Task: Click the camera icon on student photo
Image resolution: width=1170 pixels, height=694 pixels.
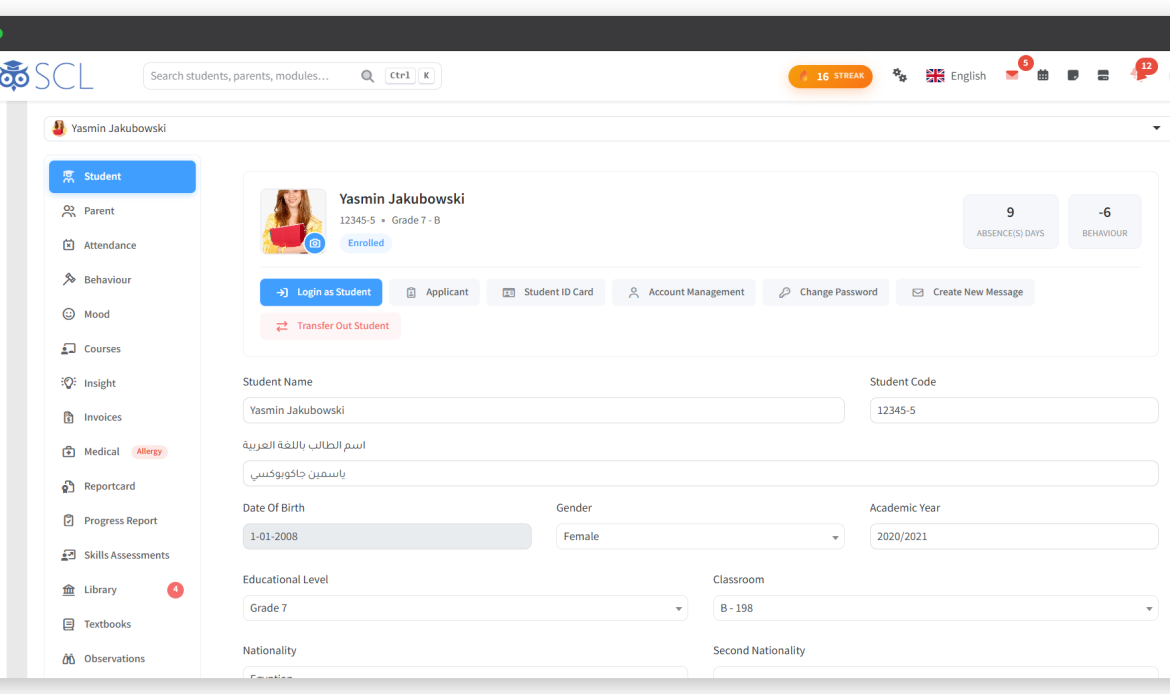Action: pyautogui.click(x=315, y=243)
